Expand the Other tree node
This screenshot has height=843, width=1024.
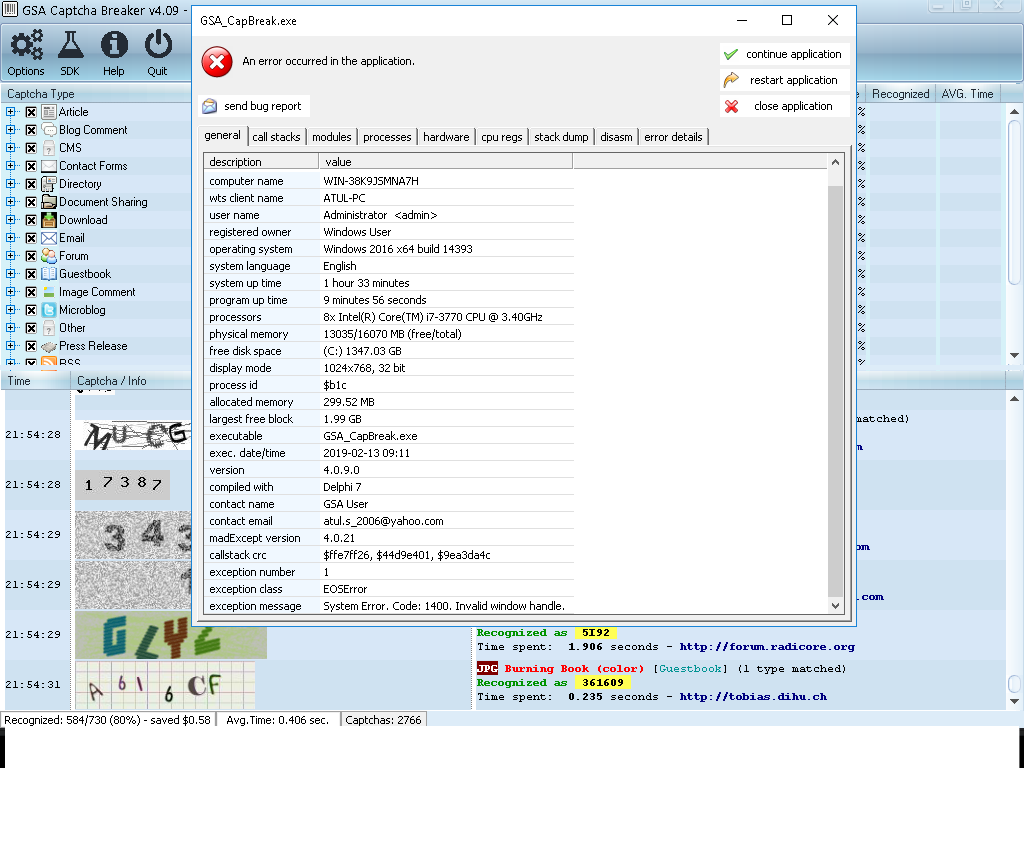pyautogui.click(x=10, y=328)
